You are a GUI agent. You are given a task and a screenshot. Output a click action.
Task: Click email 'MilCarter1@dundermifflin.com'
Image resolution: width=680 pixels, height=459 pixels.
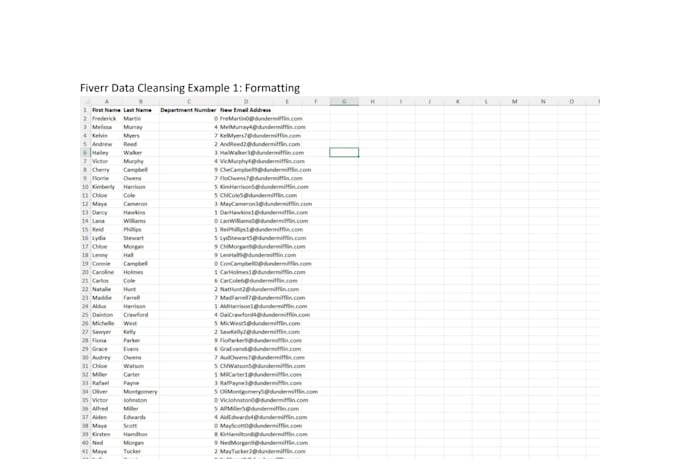[262, 374]
